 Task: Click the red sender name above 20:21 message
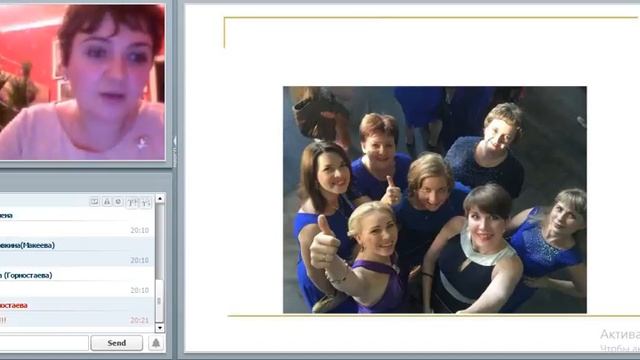(13, 305)
